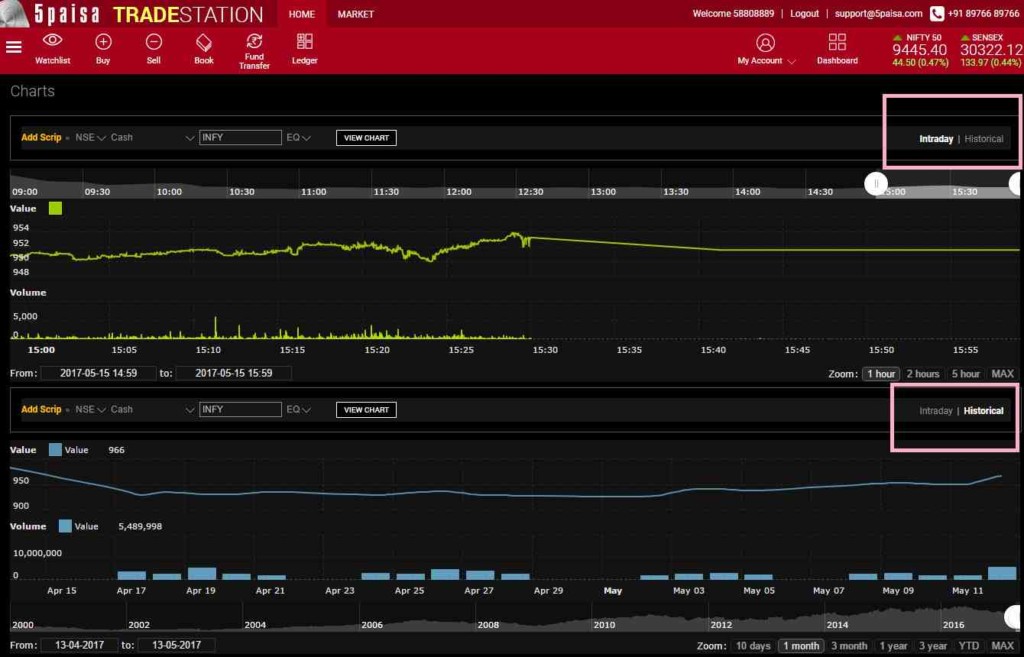Open the hamburger menu icon
This screenshot has height=657, width=1024.
click(14, 47)
